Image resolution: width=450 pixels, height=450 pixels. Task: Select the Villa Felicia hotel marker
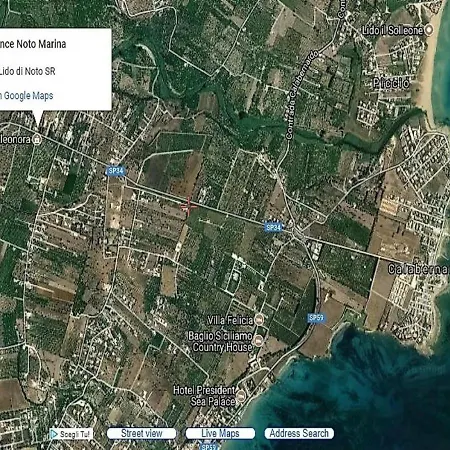259,320
